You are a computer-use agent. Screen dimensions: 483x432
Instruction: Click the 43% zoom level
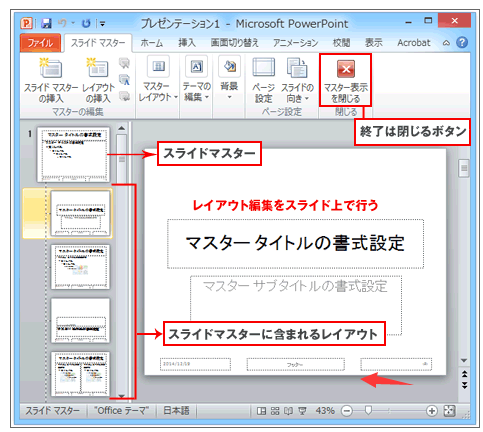[x=325, y=411]
